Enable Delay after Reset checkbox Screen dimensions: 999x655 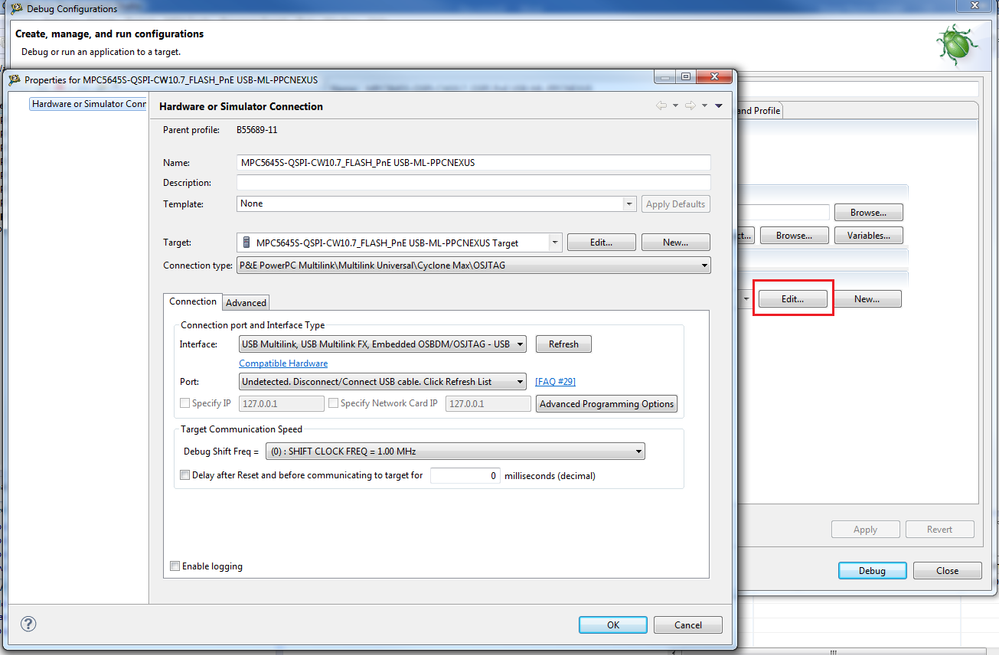(185, 475)
